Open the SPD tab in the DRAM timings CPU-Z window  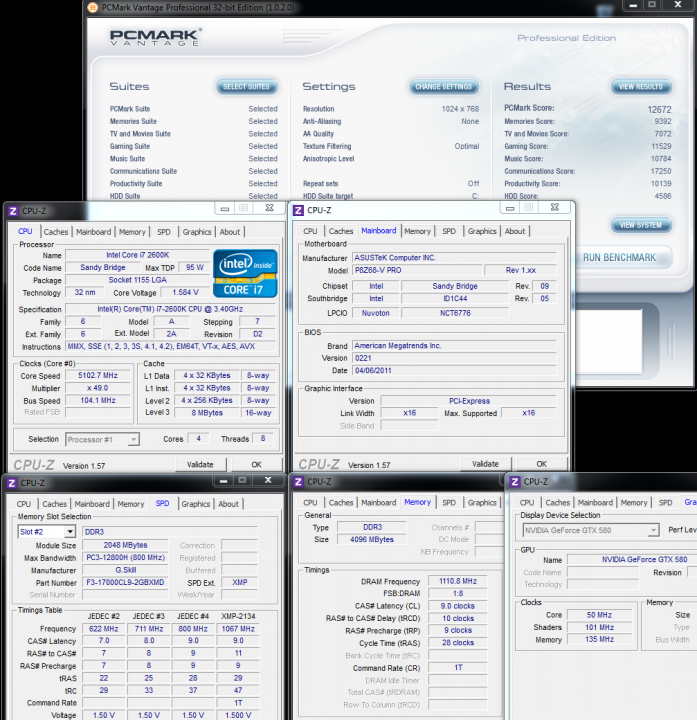(x=449, y=502)
